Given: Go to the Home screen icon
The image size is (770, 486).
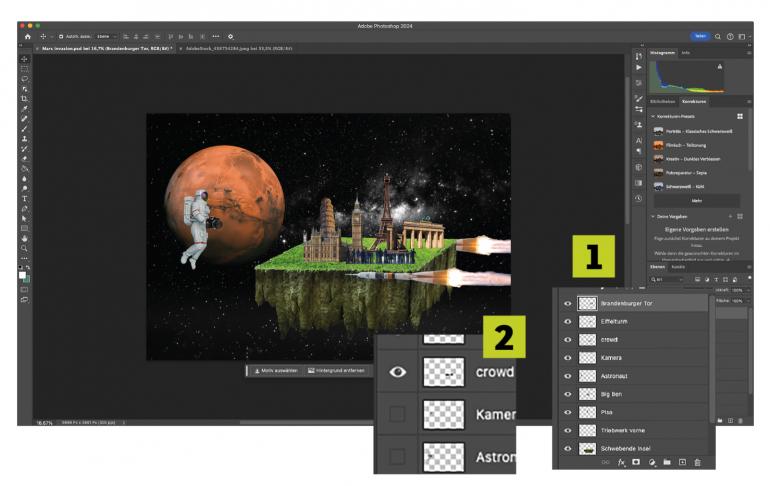Looking at the screenshot, I should (x=28, y=36).
